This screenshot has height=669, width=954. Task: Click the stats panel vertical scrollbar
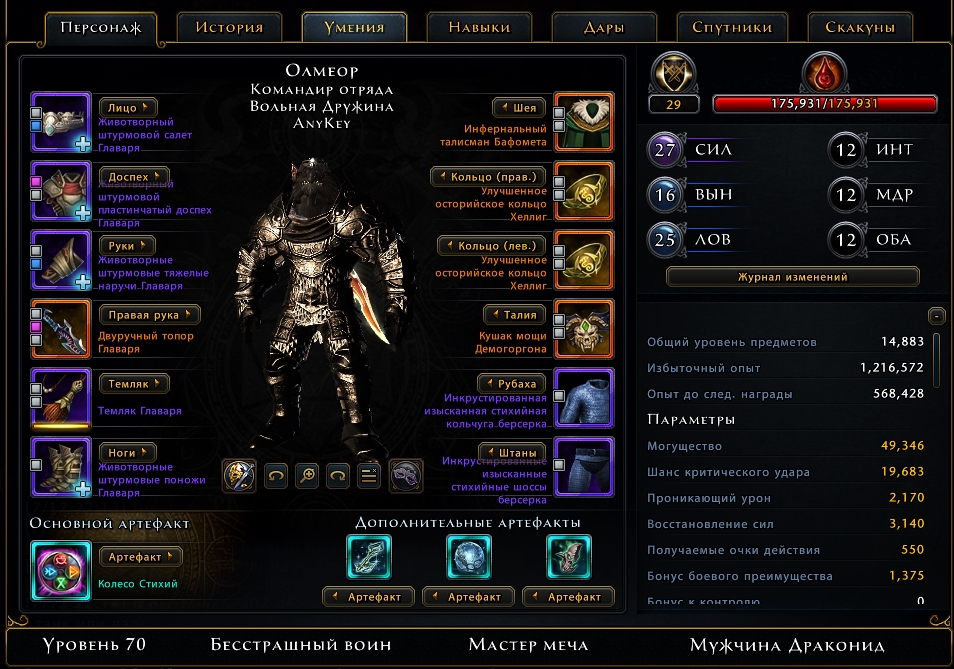pos(936,359)
